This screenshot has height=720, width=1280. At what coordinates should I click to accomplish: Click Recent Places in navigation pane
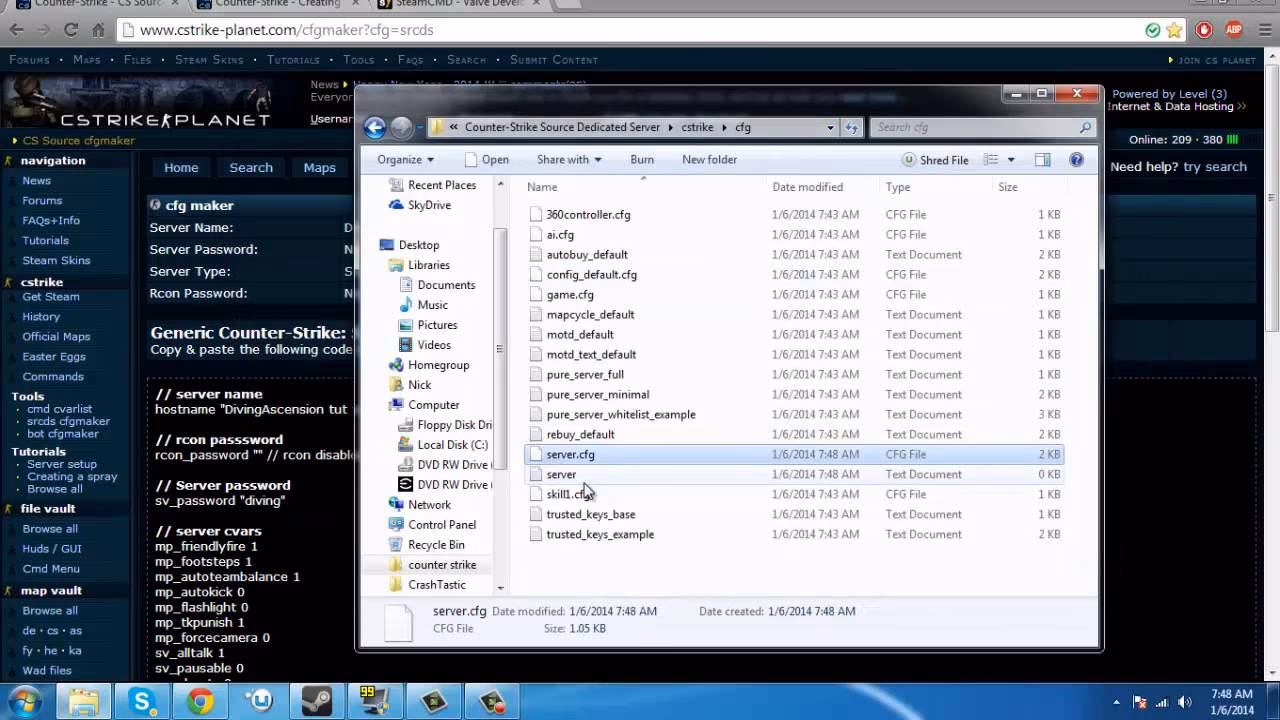441,185
